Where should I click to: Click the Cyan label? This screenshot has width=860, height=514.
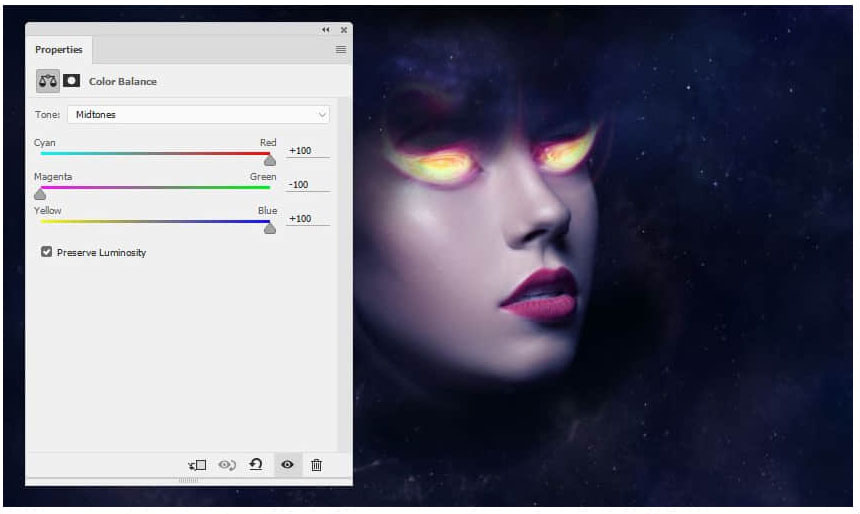44,143
